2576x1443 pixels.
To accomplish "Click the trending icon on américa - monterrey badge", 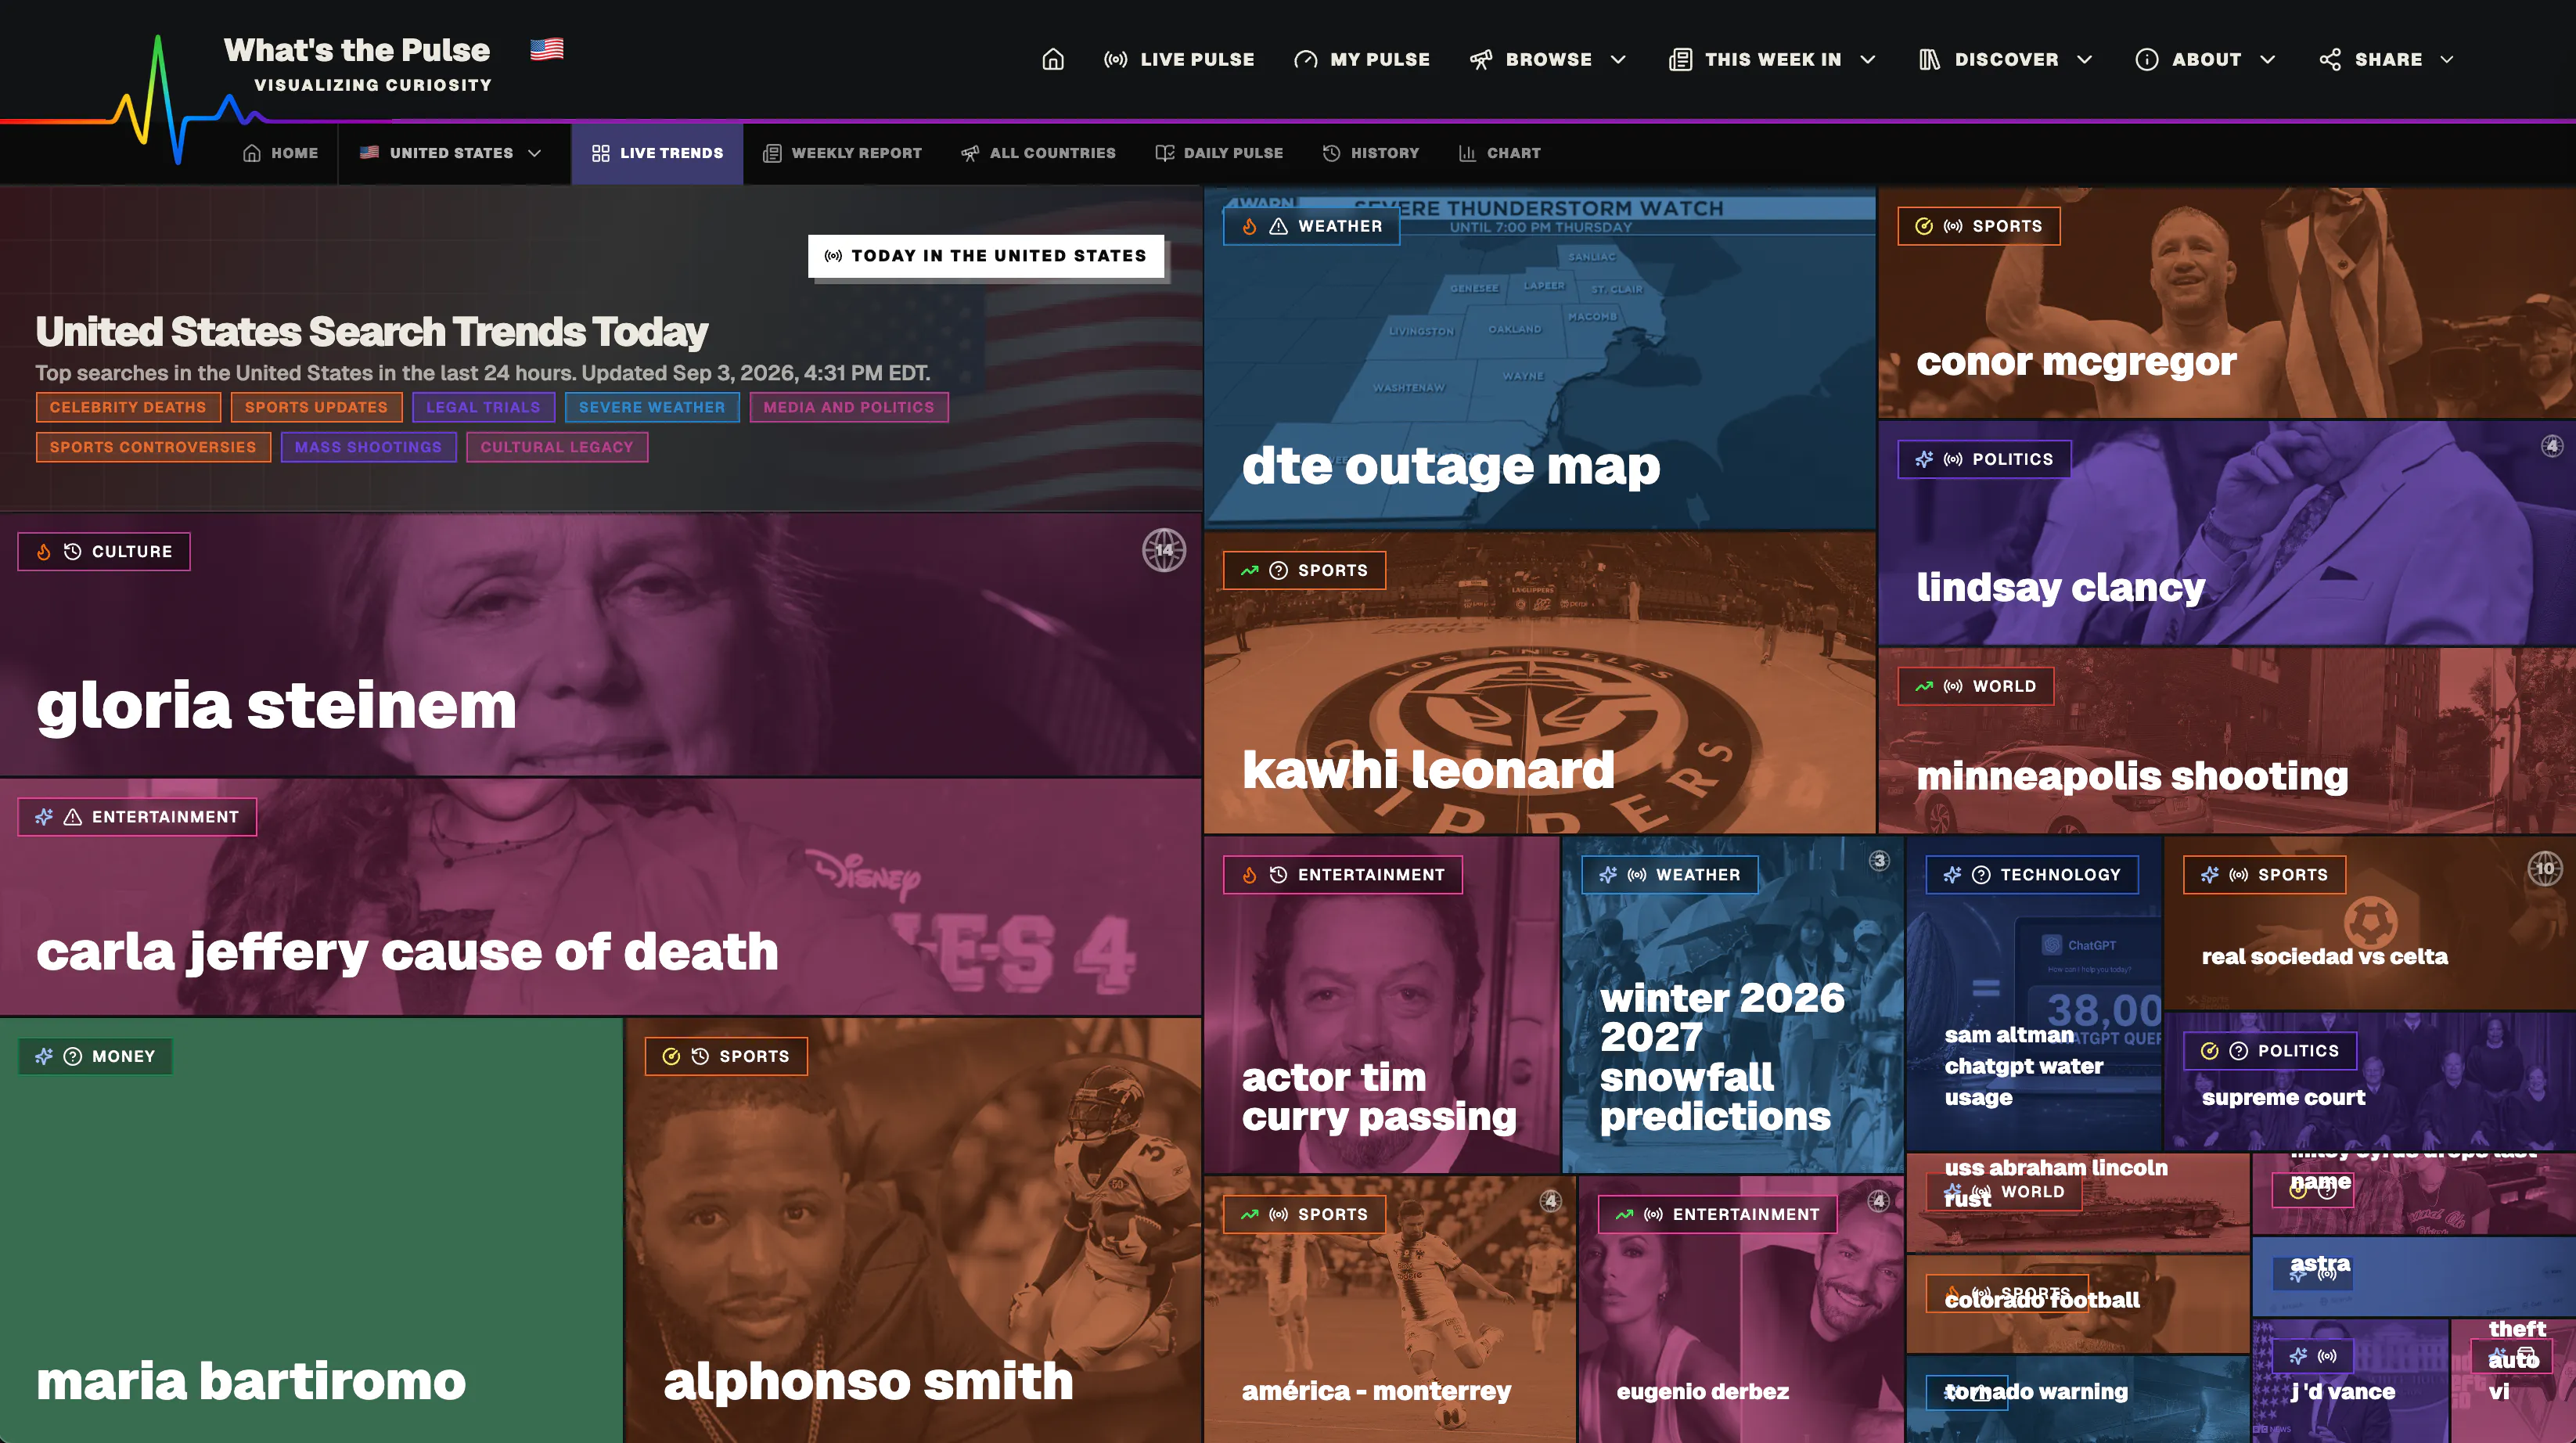I will [1250, 1214].
